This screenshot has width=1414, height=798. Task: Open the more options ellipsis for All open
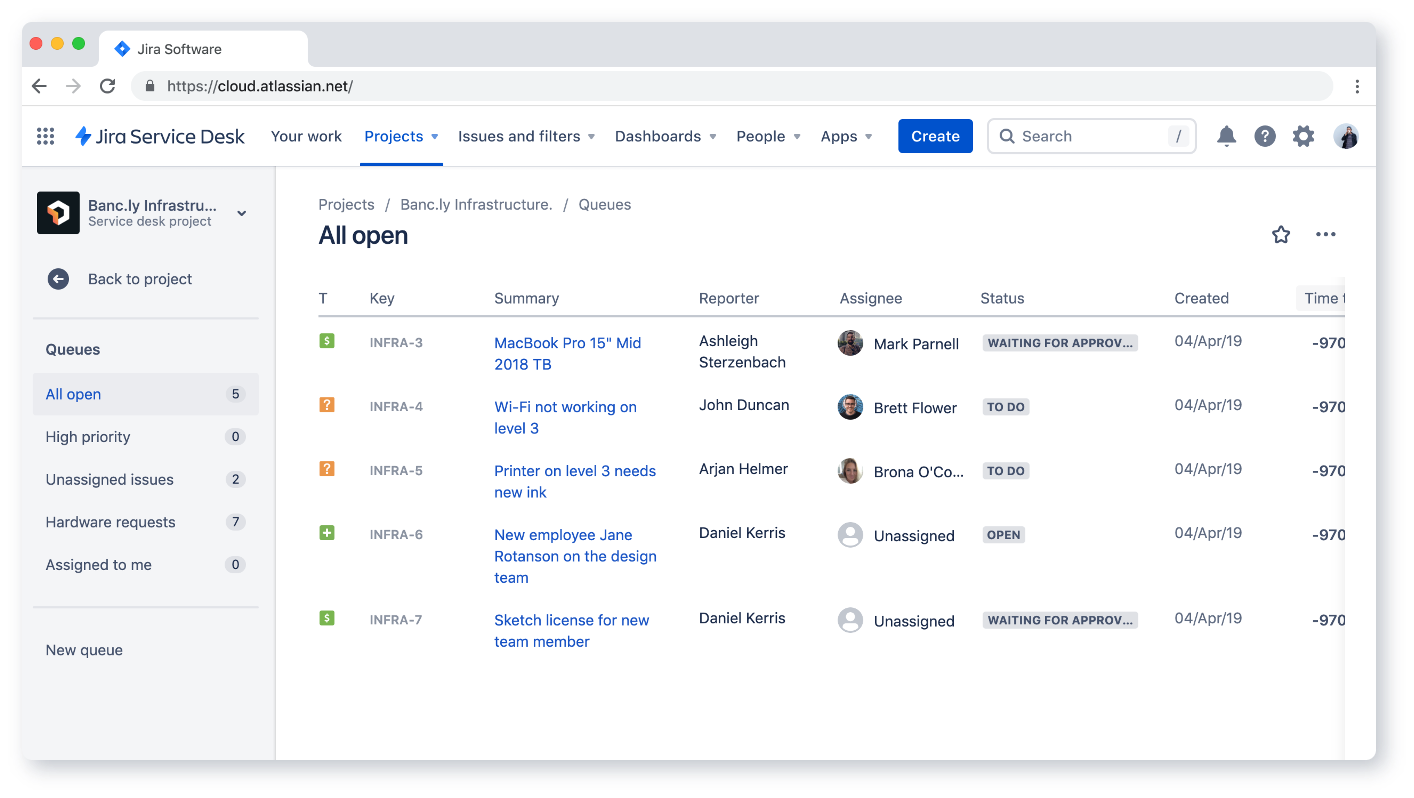tap(1326, 234)
